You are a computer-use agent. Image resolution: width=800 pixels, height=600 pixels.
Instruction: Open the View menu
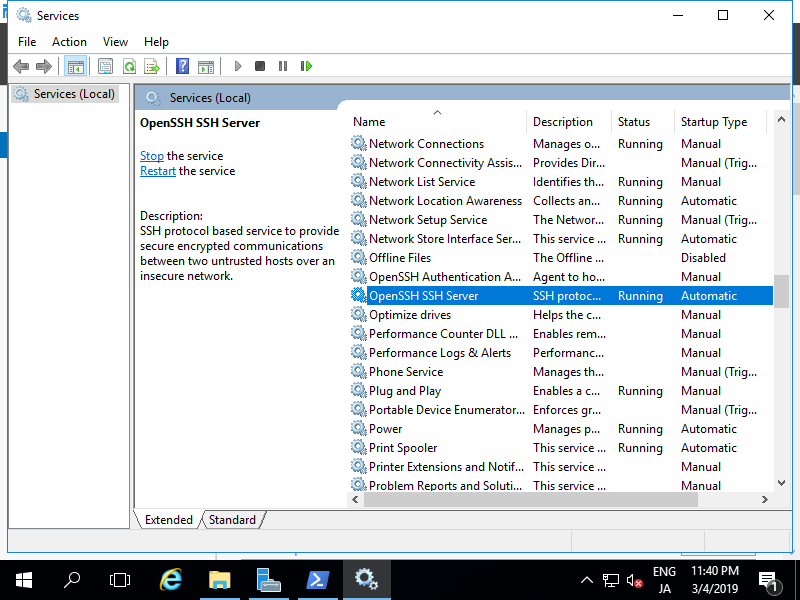click(x=115, y=42)
